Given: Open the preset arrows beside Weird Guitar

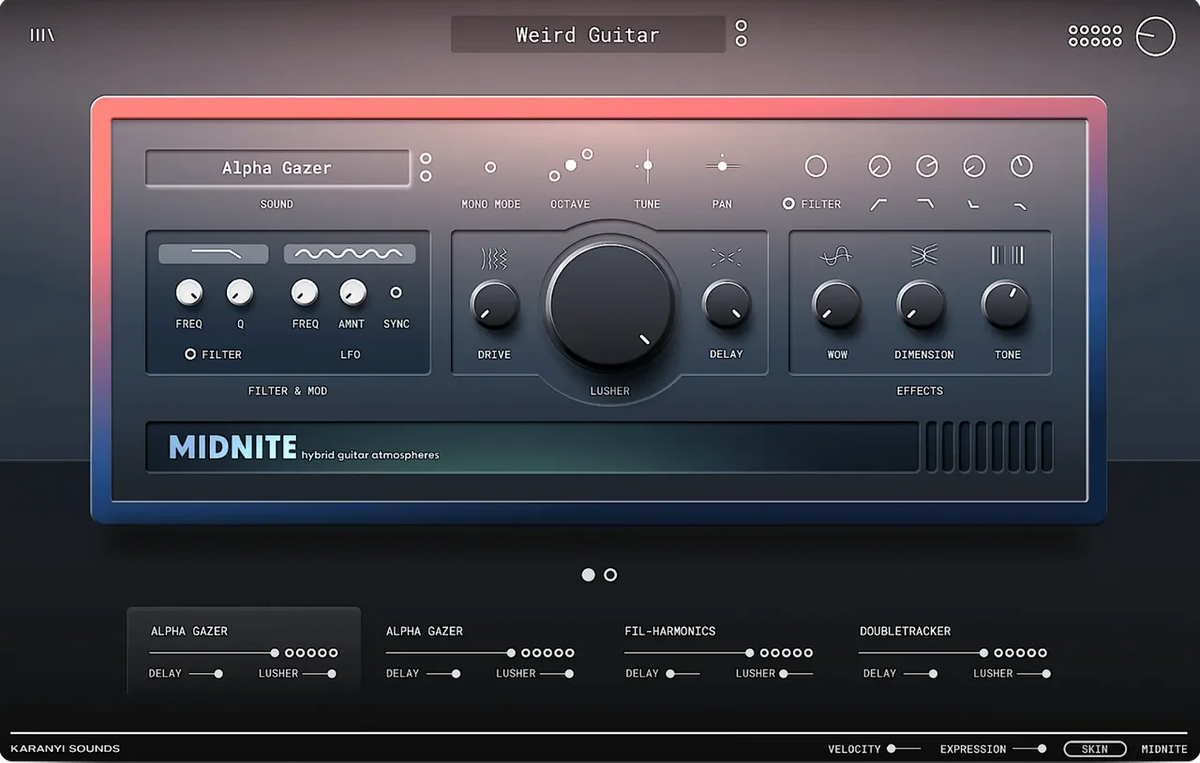Looking at the screenshot, I should point(740,33).
